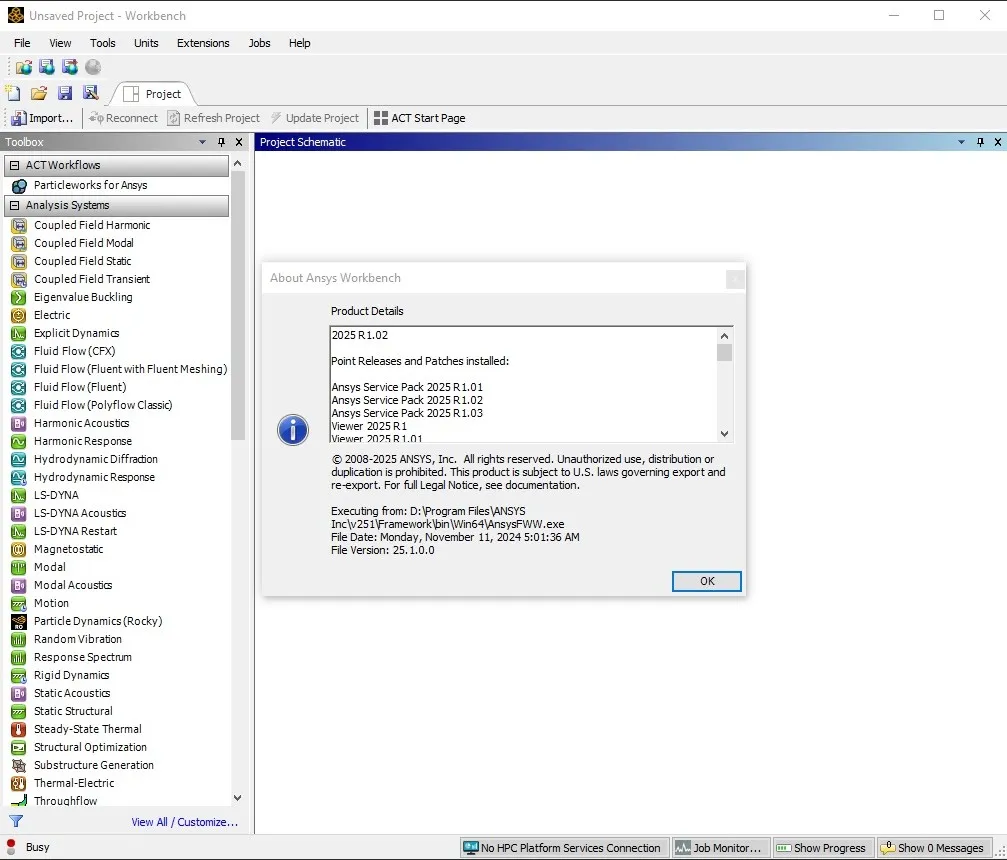Screen dimensions: 1007x860
Task: Click the Import... button
Action: [42, 118]
